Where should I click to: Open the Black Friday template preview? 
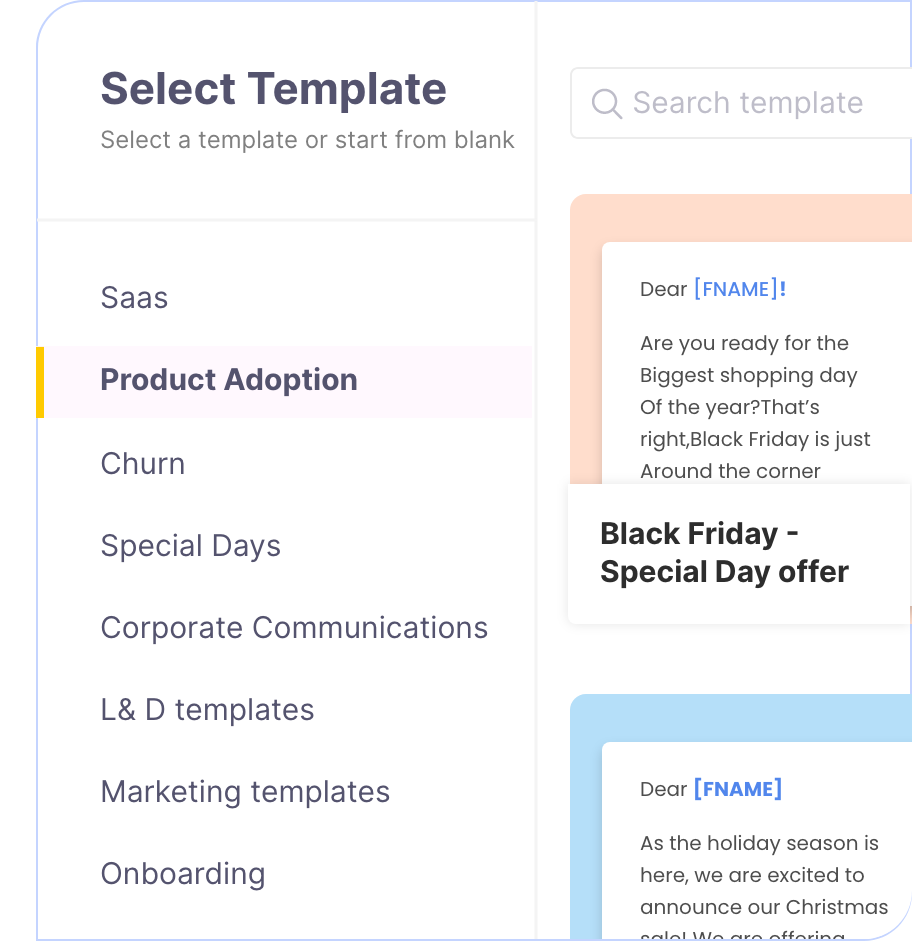tap(757, 363)
